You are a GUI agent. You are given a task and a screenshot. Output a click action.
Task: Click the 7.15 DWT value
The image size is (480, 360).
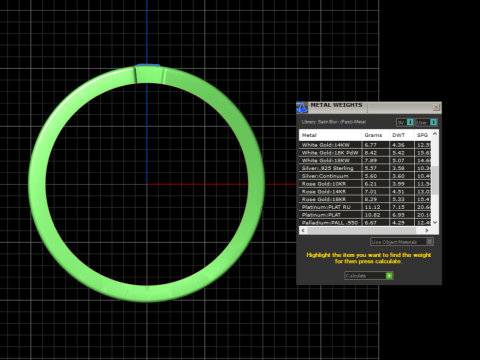(x=398, y=207)
